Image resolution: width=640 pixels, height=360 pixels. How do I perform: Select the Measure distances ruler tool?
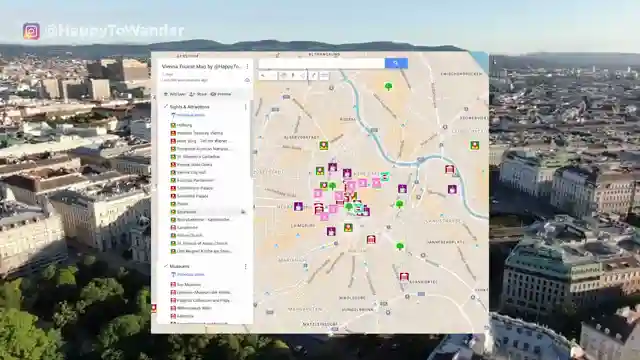pyautogui.click(x=324, y=76)
